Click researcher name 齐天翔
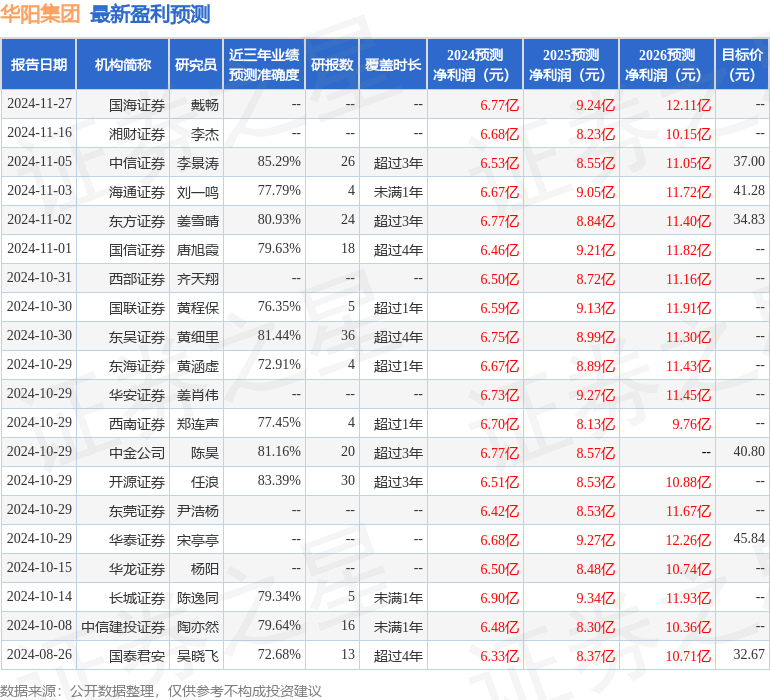This screenshot has height=700, width=770. pos(198,279)
